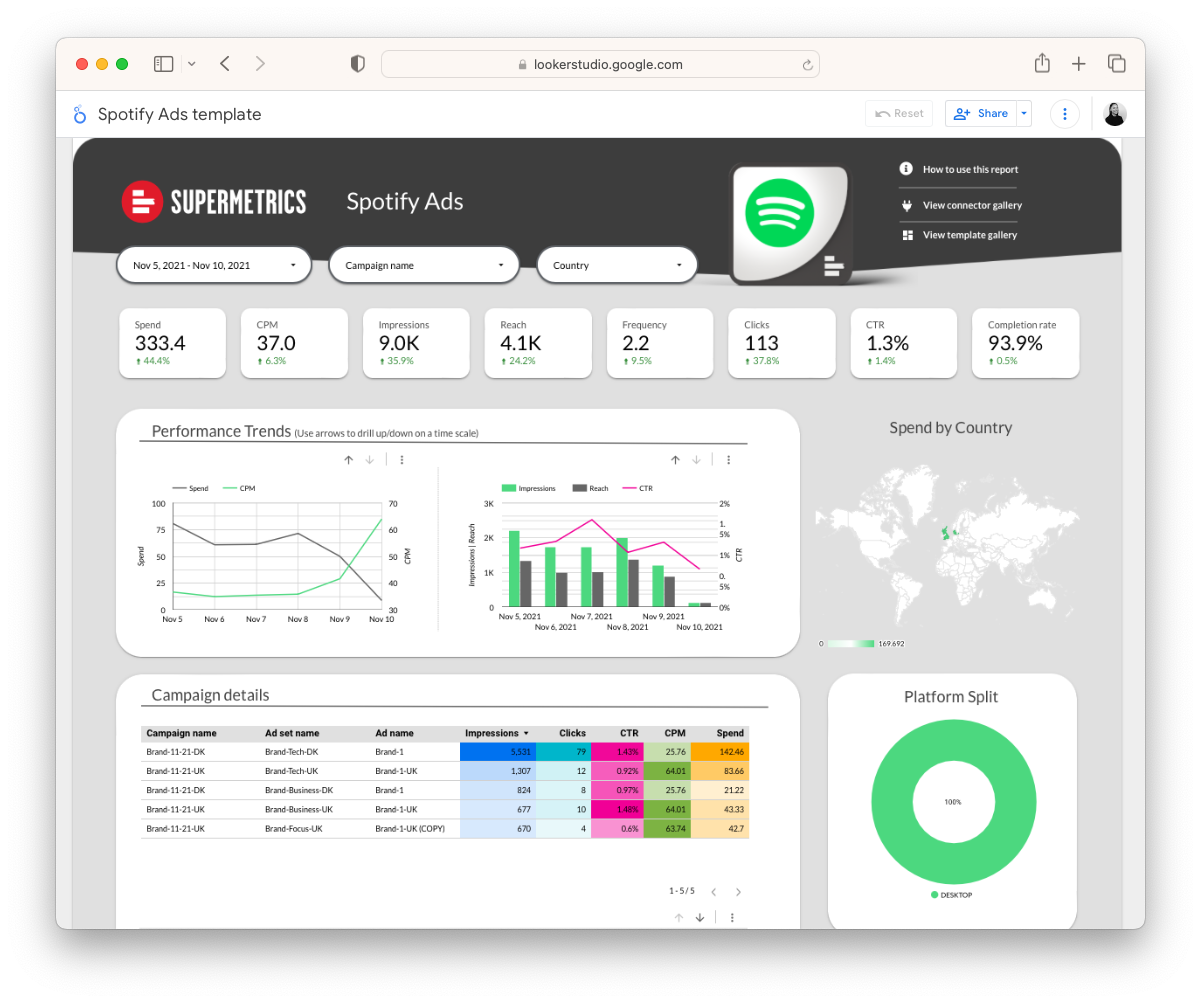Image resolution: width=1201 pixels, height=1003 pixels.
Task: Open the date range dropdown
Action: coord(214,266)
